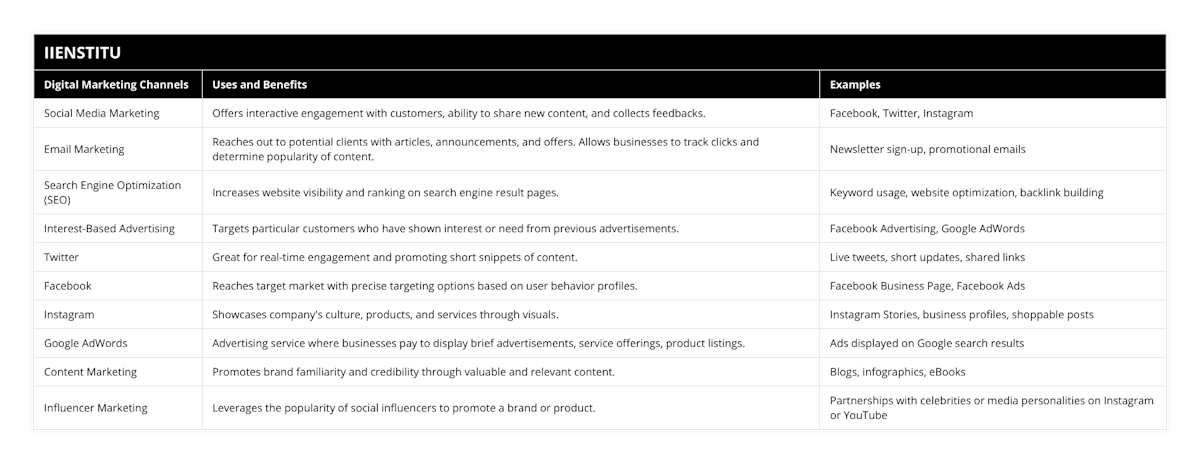Click the Twitter channel cell
The width and height of the screenshot is (1200, 463).
[62, 257]
